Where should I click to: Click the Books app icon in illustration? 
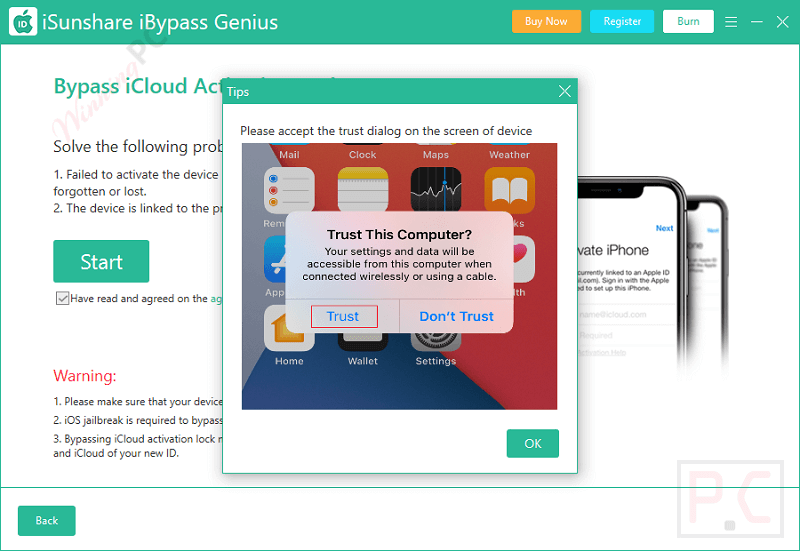click(x=510, y=189)
